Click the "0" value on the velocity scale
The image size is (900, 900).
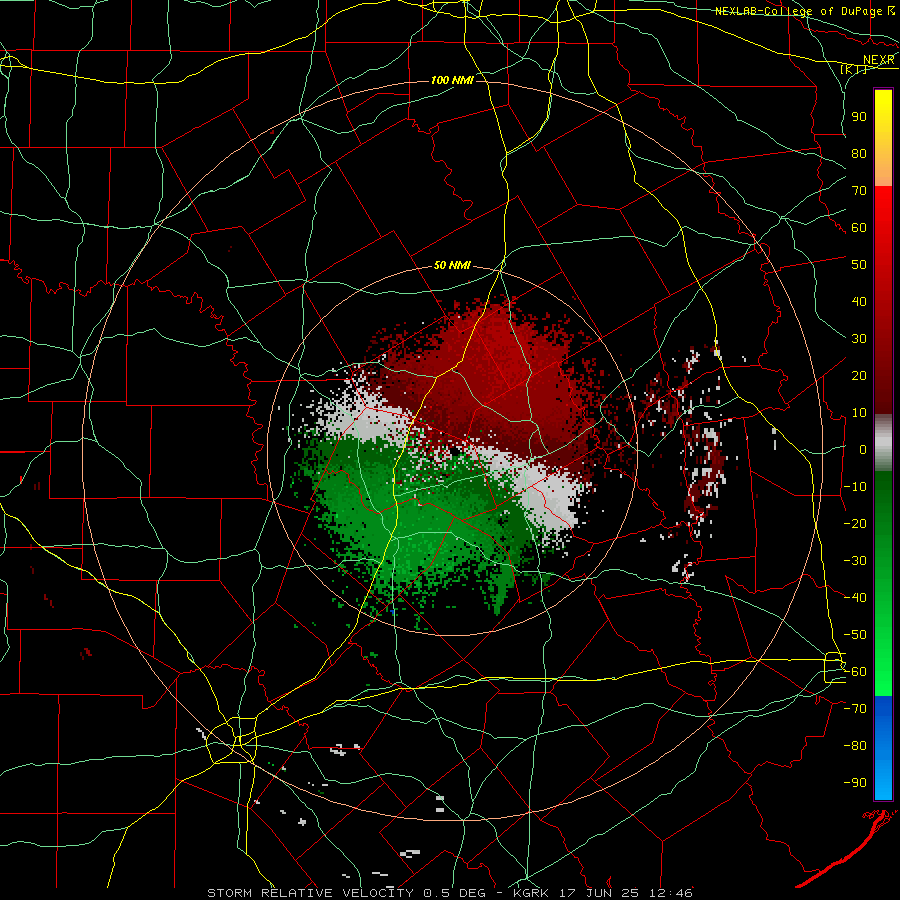pos(863,450)
